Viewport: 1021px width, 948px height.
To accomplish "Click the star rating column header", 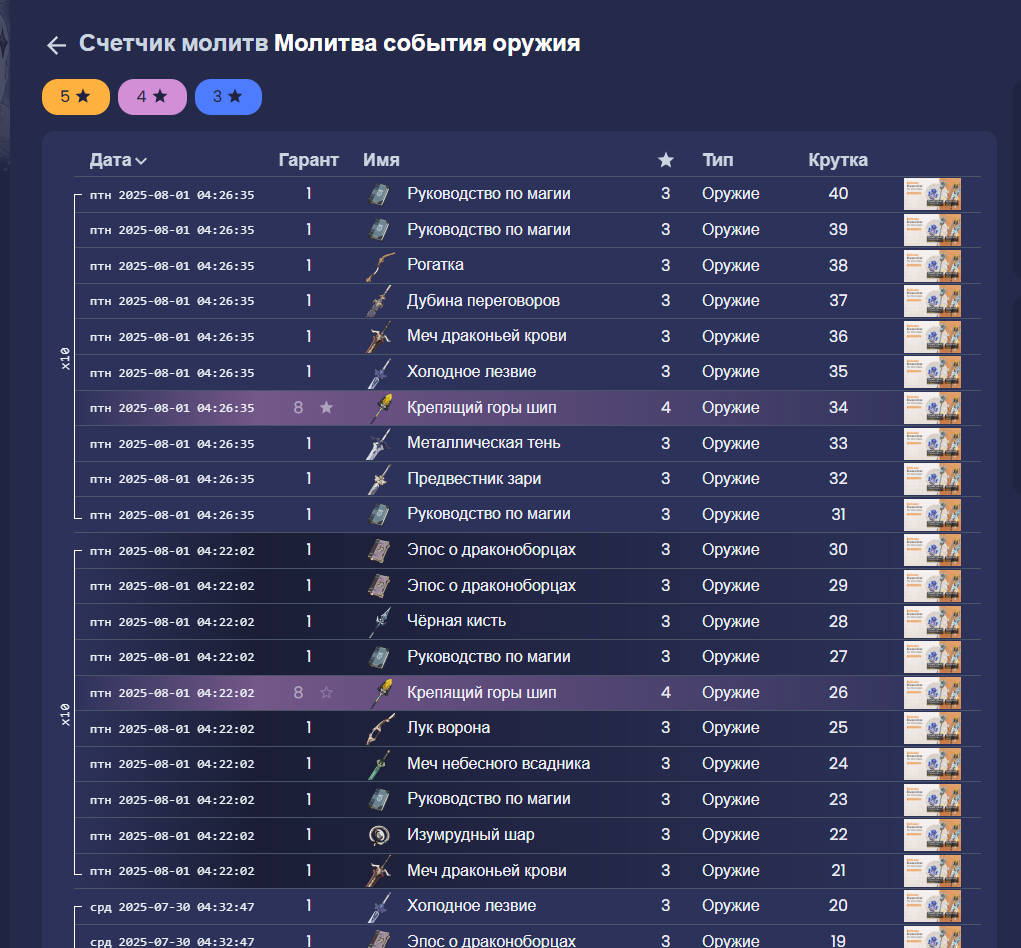I will coord(665,160).
